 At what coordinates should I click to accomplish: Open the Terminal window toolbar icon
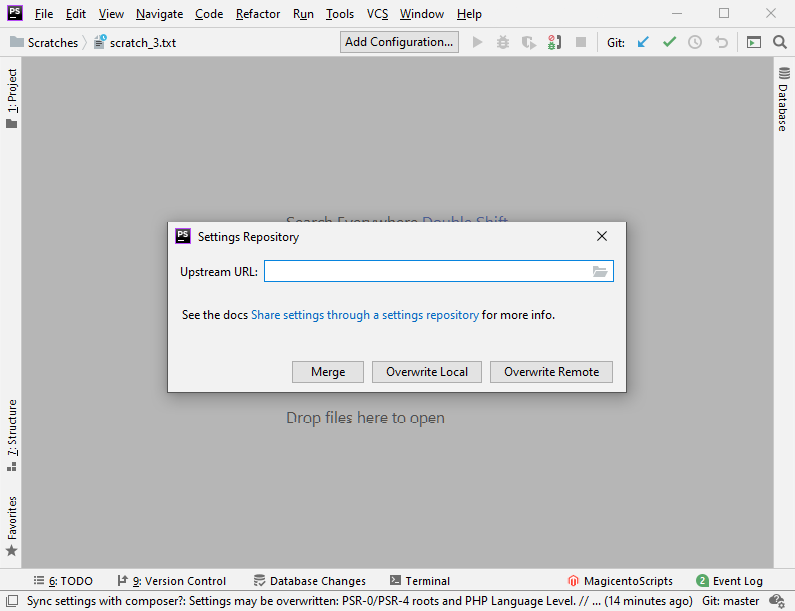[x=753, y=42]
